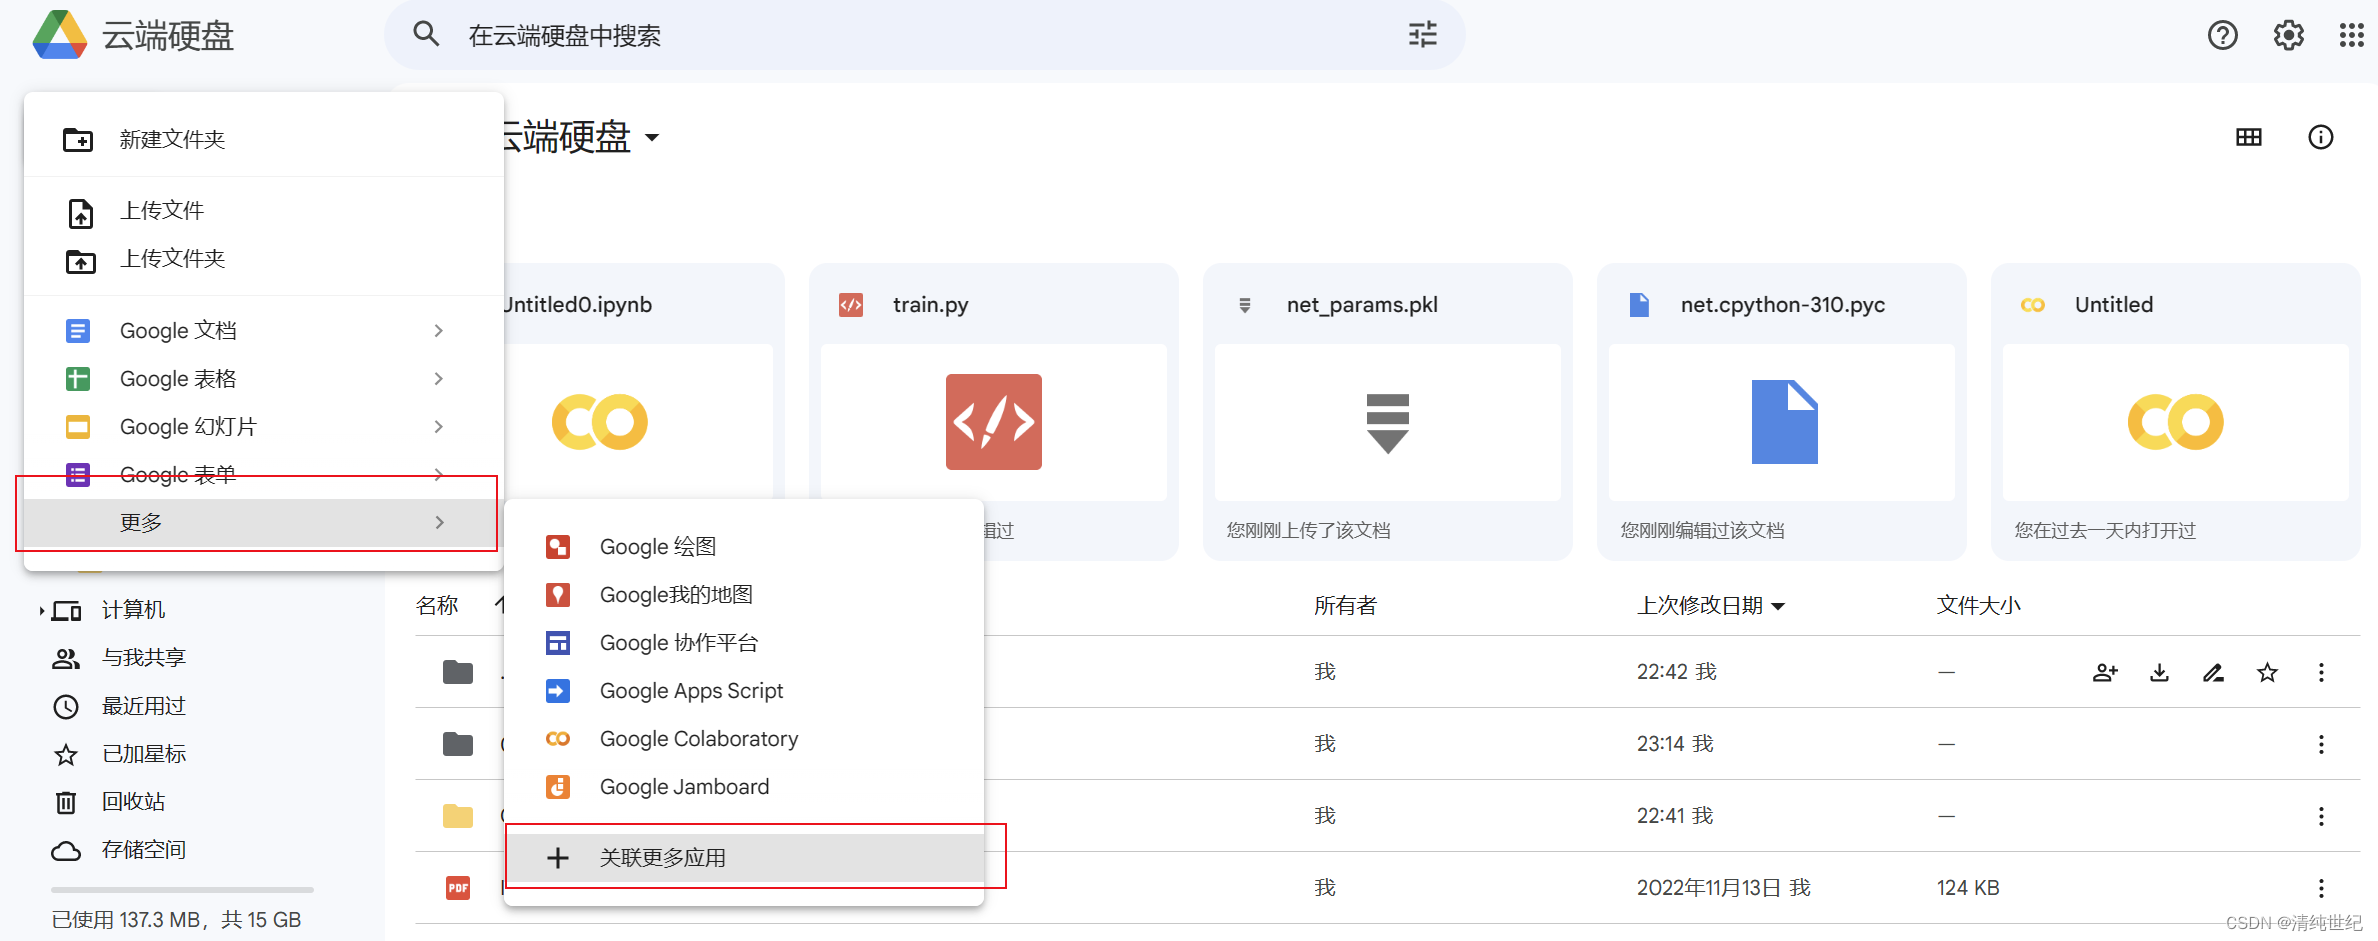Open more actions for 124 KB row
Viewport: 2378px width, 941px height.
tap(2321, 888)
